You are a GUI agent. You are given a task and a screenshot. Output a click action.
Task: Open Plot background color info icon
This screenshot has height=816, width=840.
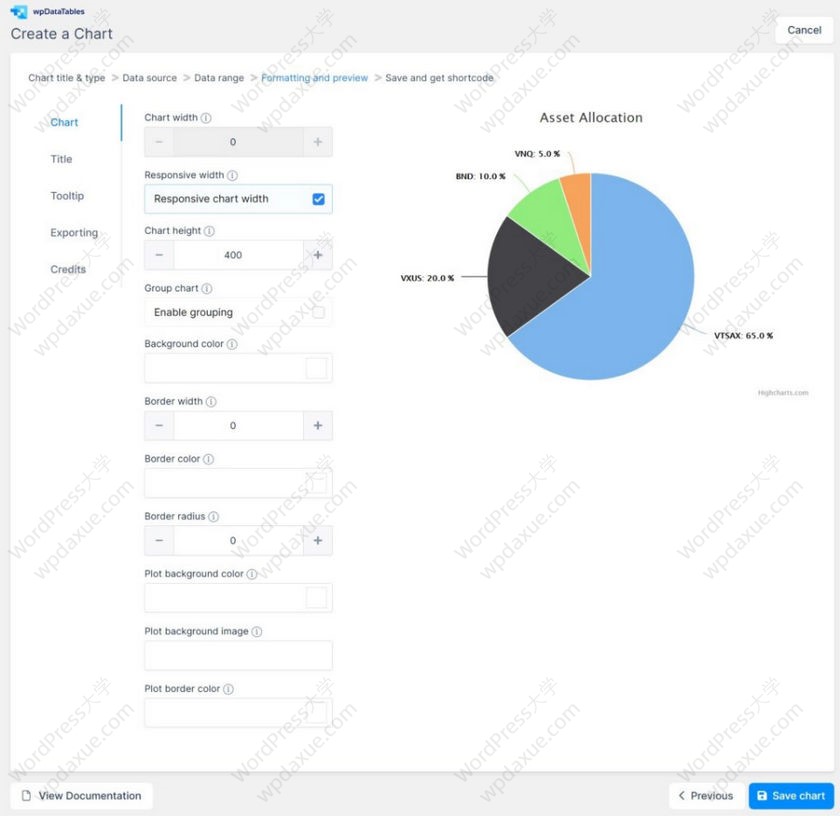pyautogui.click(x=252, y=574)
